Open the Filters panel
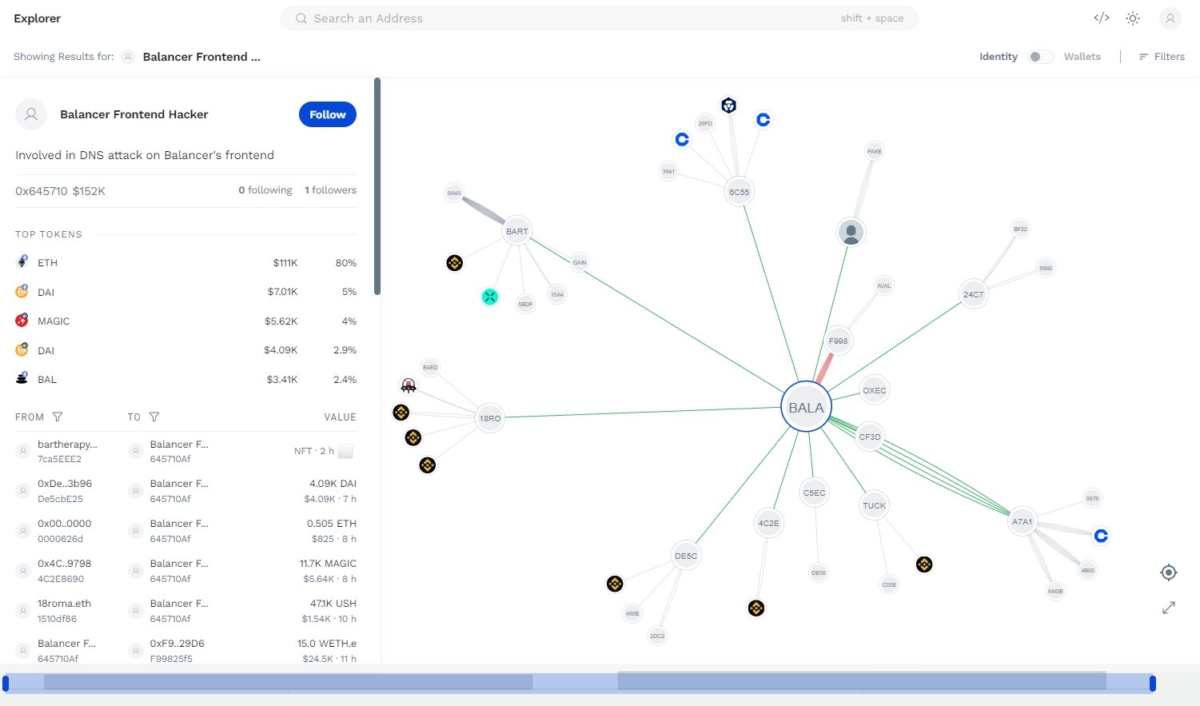 1162,57
